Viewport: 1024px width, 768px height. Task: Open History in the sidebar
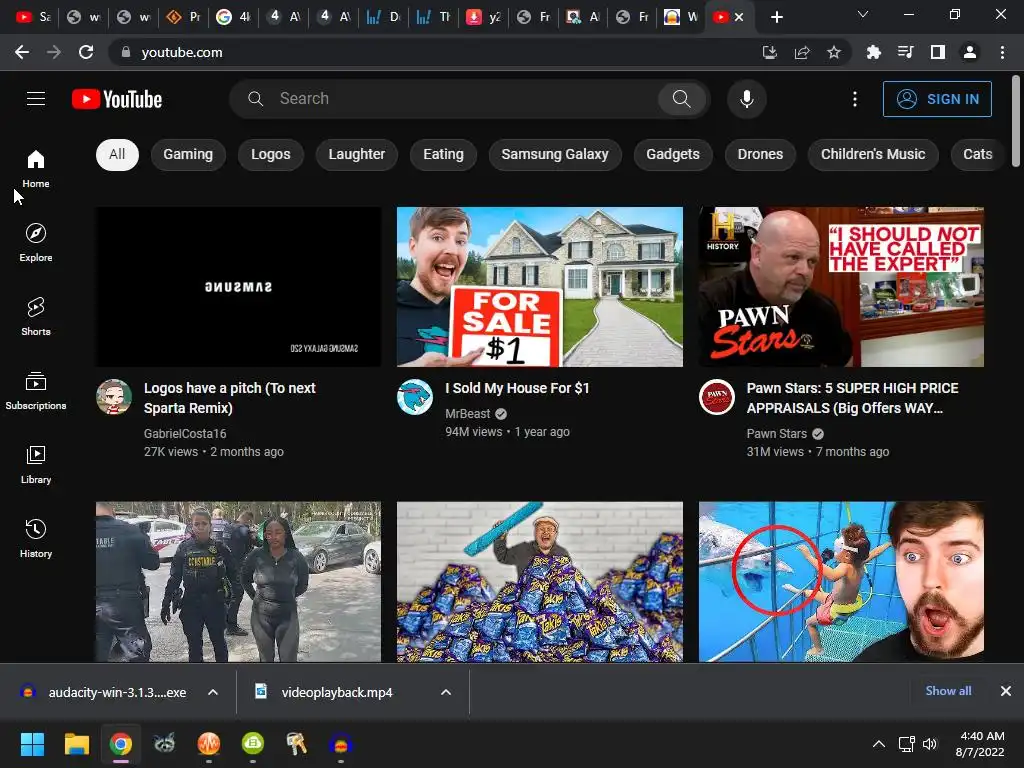tap(36, 539)
